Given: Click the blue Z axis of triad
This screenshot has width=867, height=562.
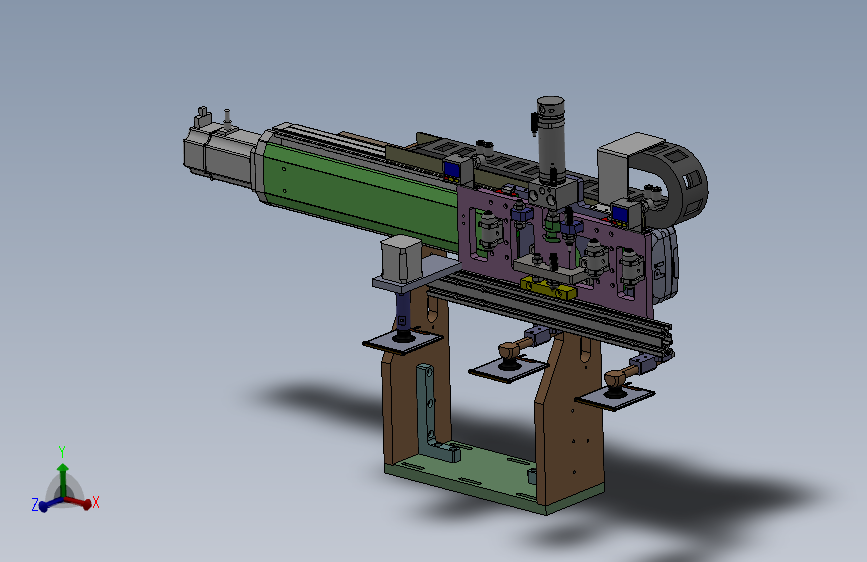Looking at the screenshot, I should pyautogui.click(x=49, y=504).
